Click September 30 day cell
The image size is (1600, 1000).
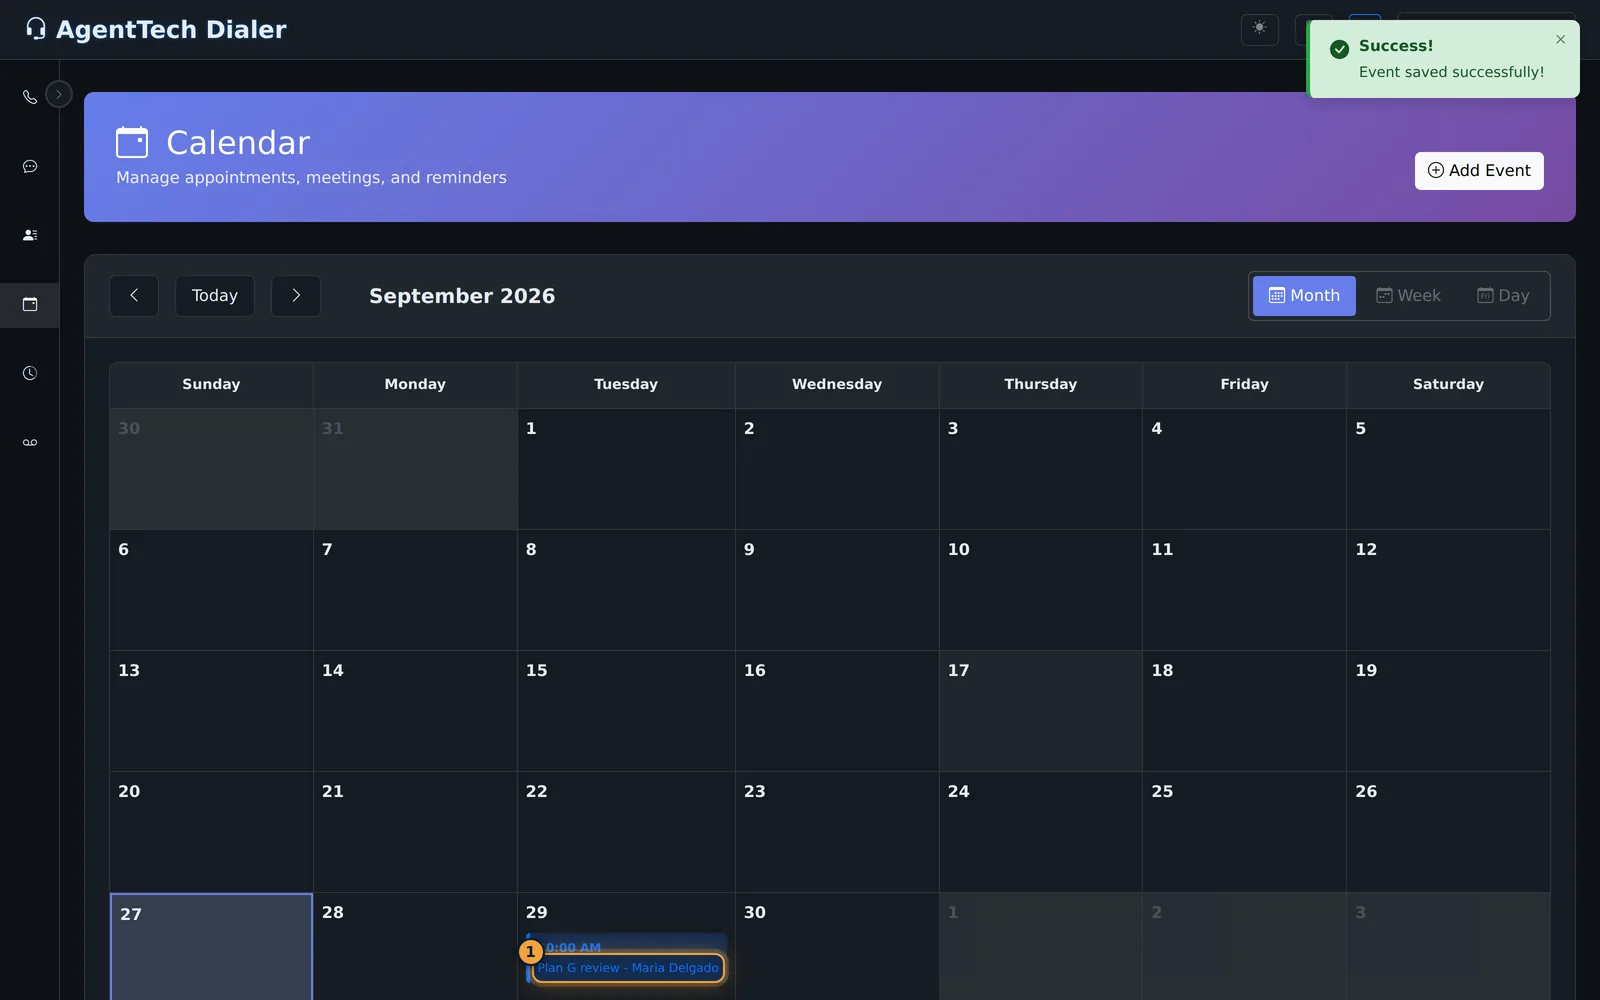[x=837, y=946]
